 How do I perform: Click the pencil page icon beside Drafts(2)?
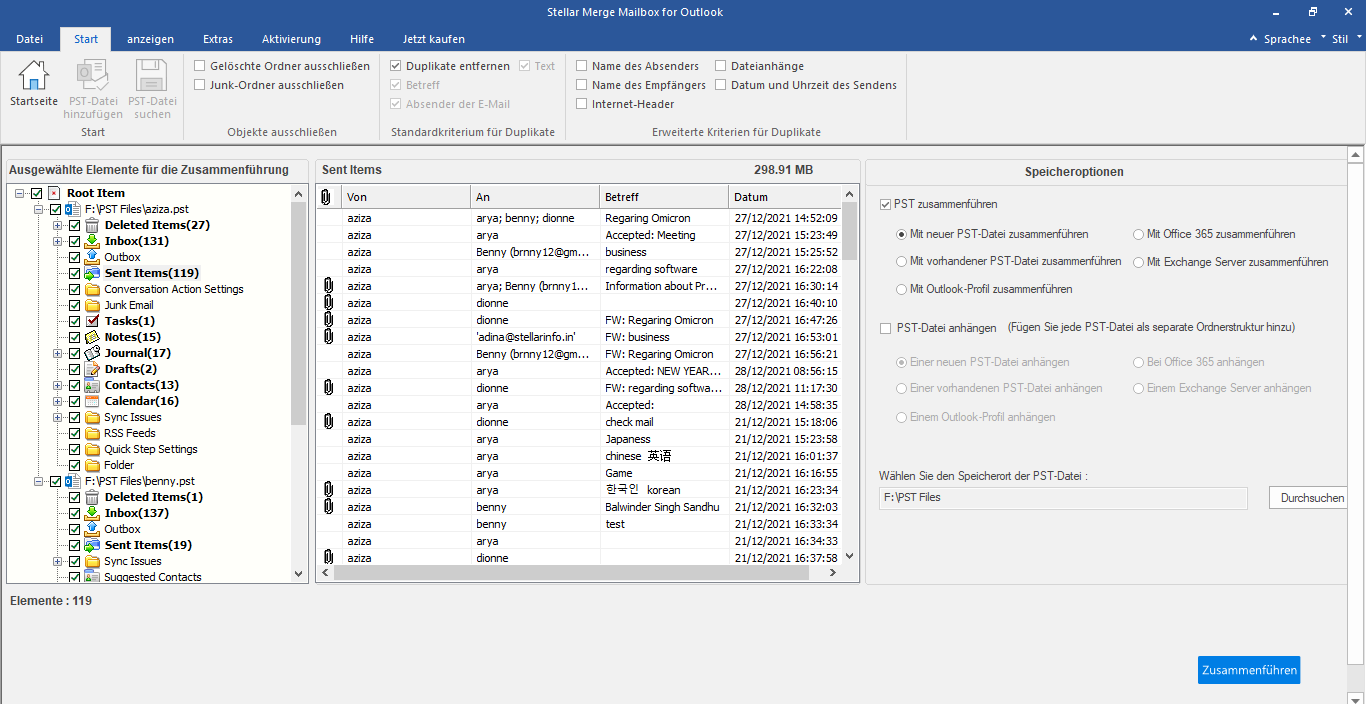(92, 369)
